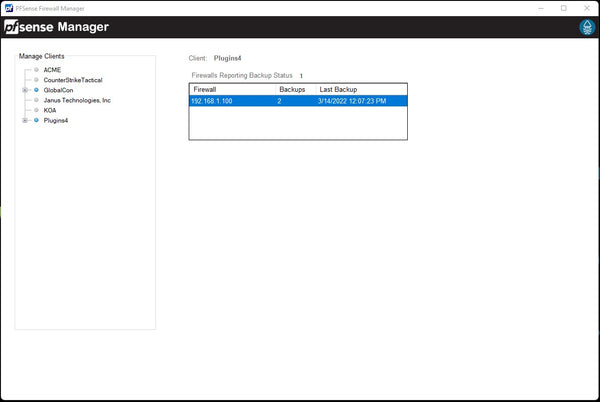Sort by the Last Backup column
This screenshot has height=402, width=600.
click(x=360, y=90)
